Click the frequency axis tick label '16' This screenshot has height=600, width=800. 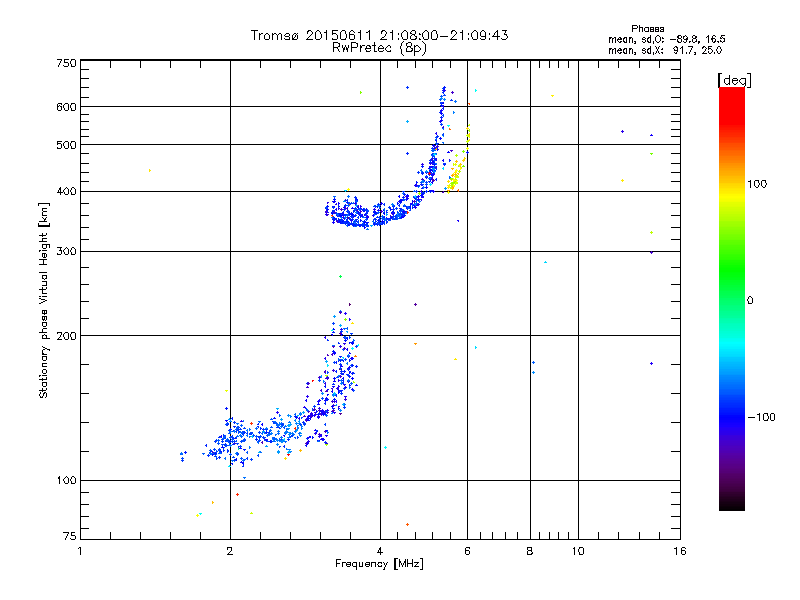click(x=680, y=551)
